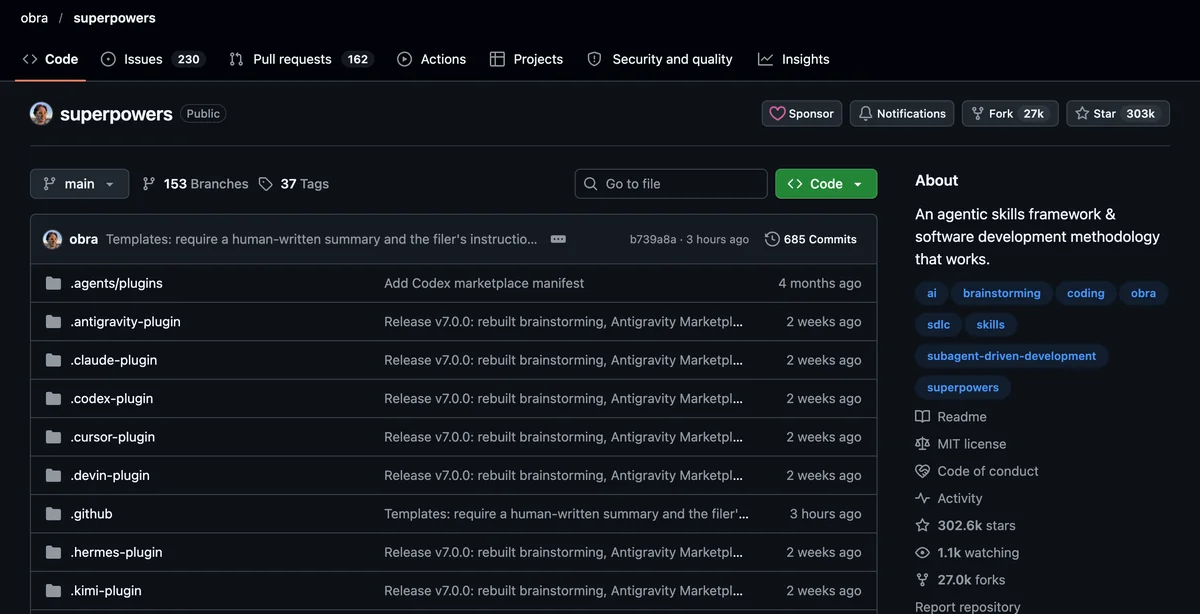This screenshot has width=1200, height=614.
Task: Open the green Code dropdown button
Action: [826, 184]
